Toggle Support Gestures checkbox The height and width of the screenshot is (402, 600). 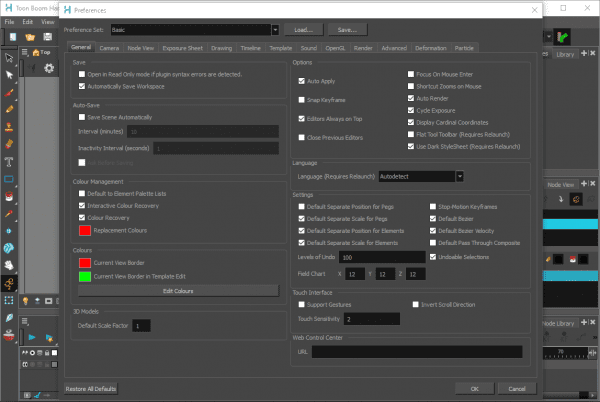[302, 304]
